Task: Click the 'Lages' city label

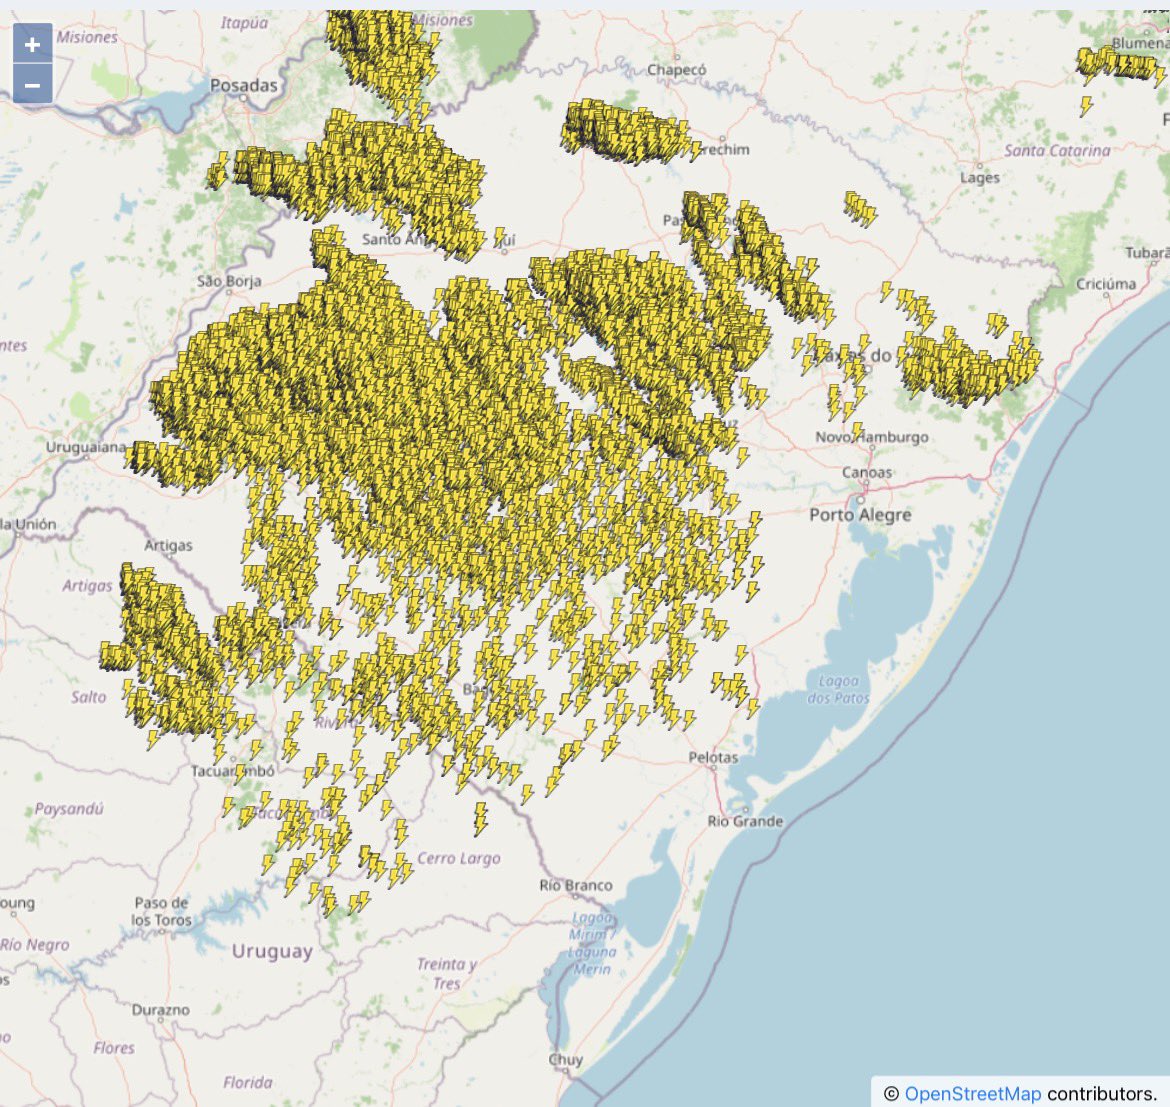Action: pyautogui.click(x=979, y=178)
